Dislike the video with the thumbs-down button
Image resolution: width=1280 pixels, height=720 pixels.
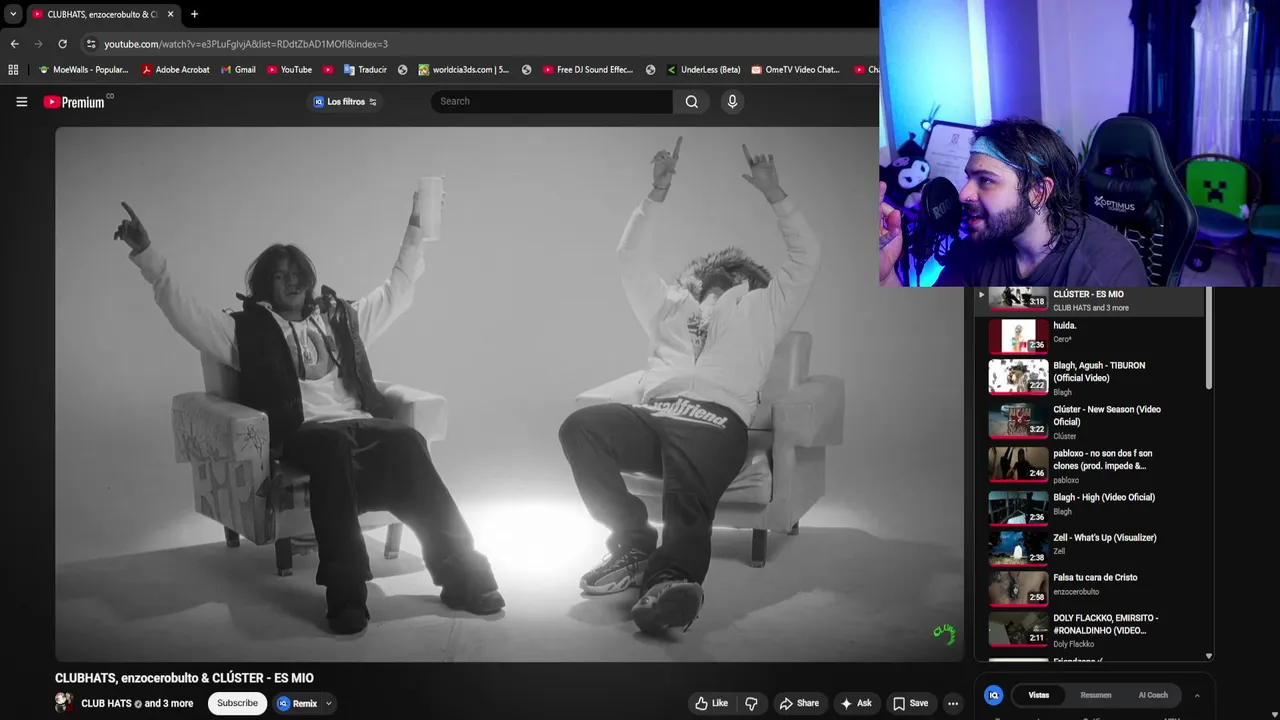click(x=751, y=703)
